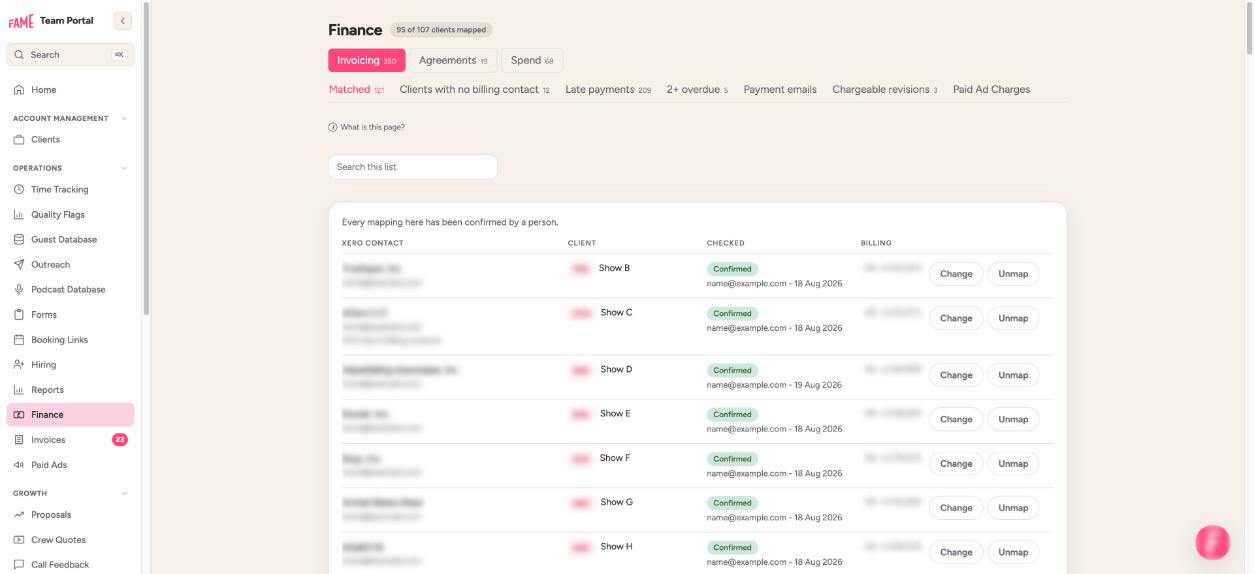Click Unmap for Show F

point(1013,464)
